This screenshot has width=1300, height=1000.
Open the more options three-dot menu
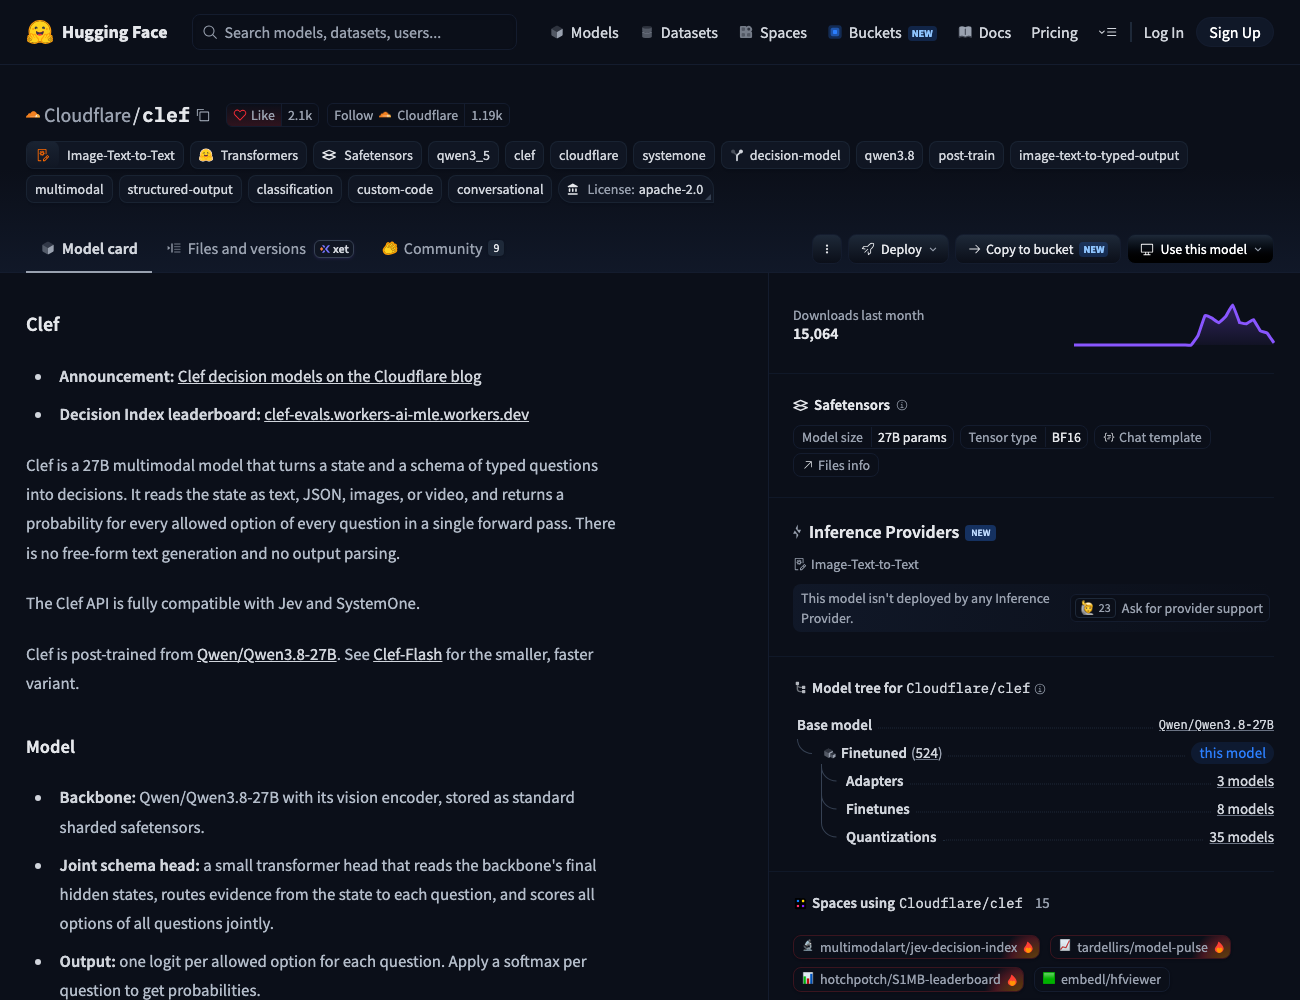827,249
